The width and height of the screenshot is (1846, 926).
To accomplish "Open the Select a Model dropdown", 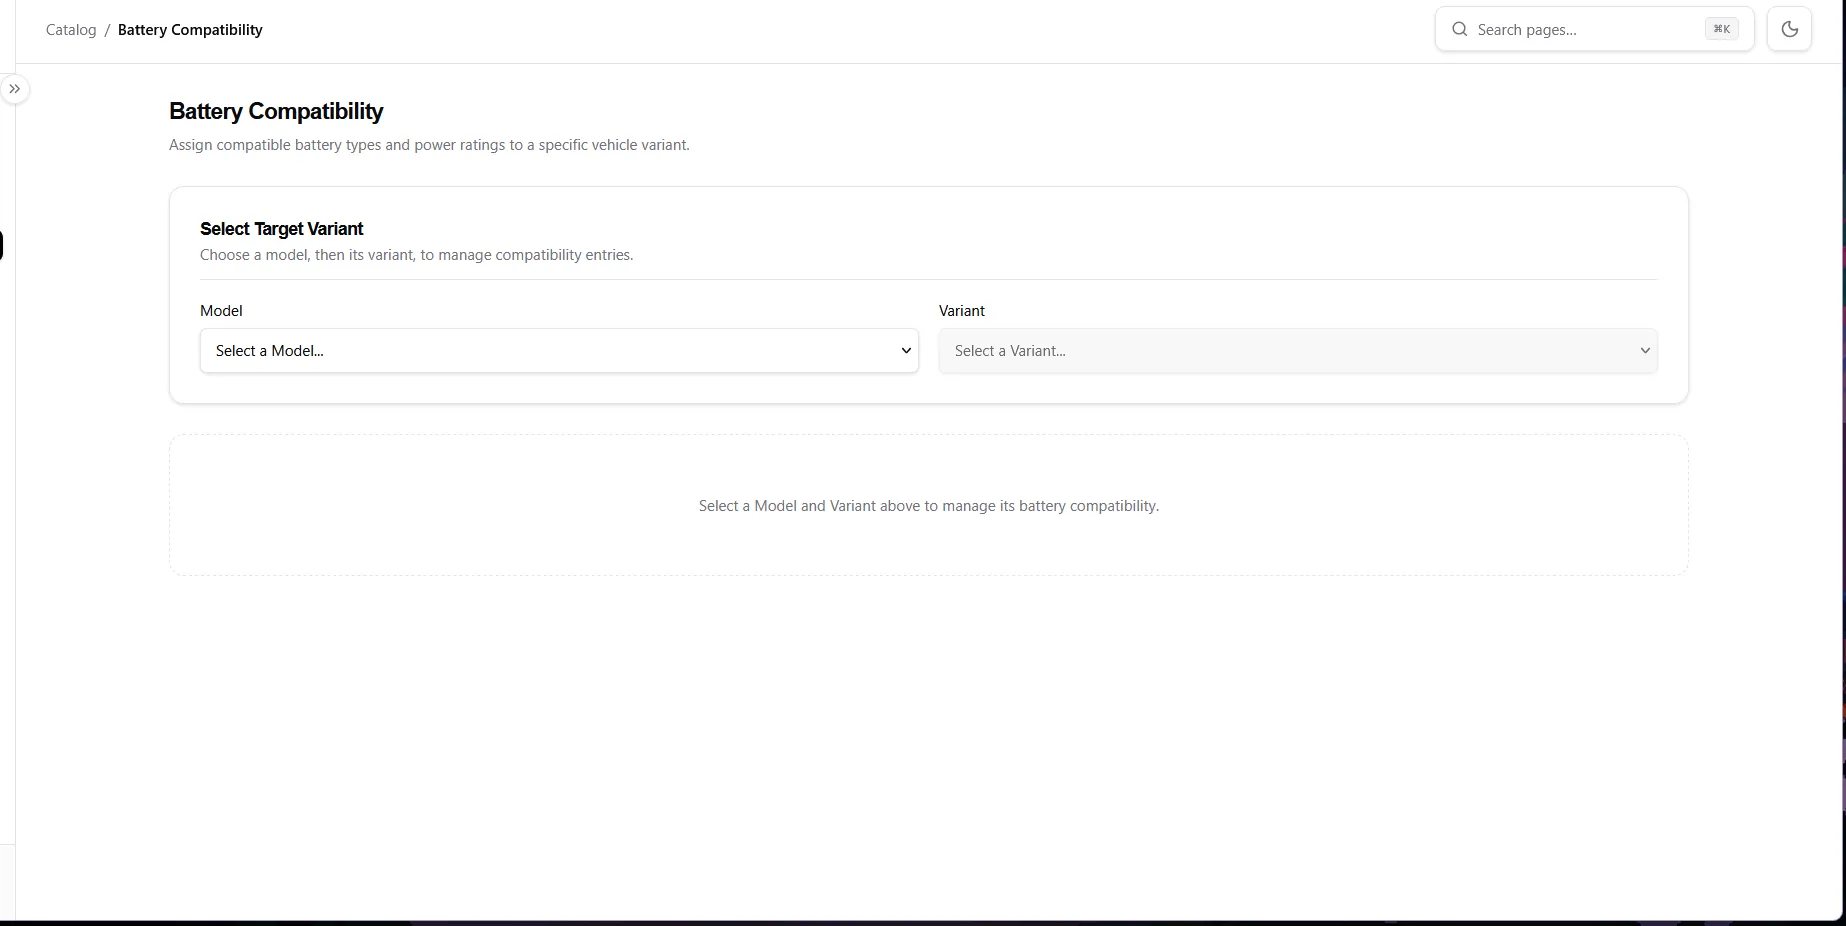I will 559,351.
